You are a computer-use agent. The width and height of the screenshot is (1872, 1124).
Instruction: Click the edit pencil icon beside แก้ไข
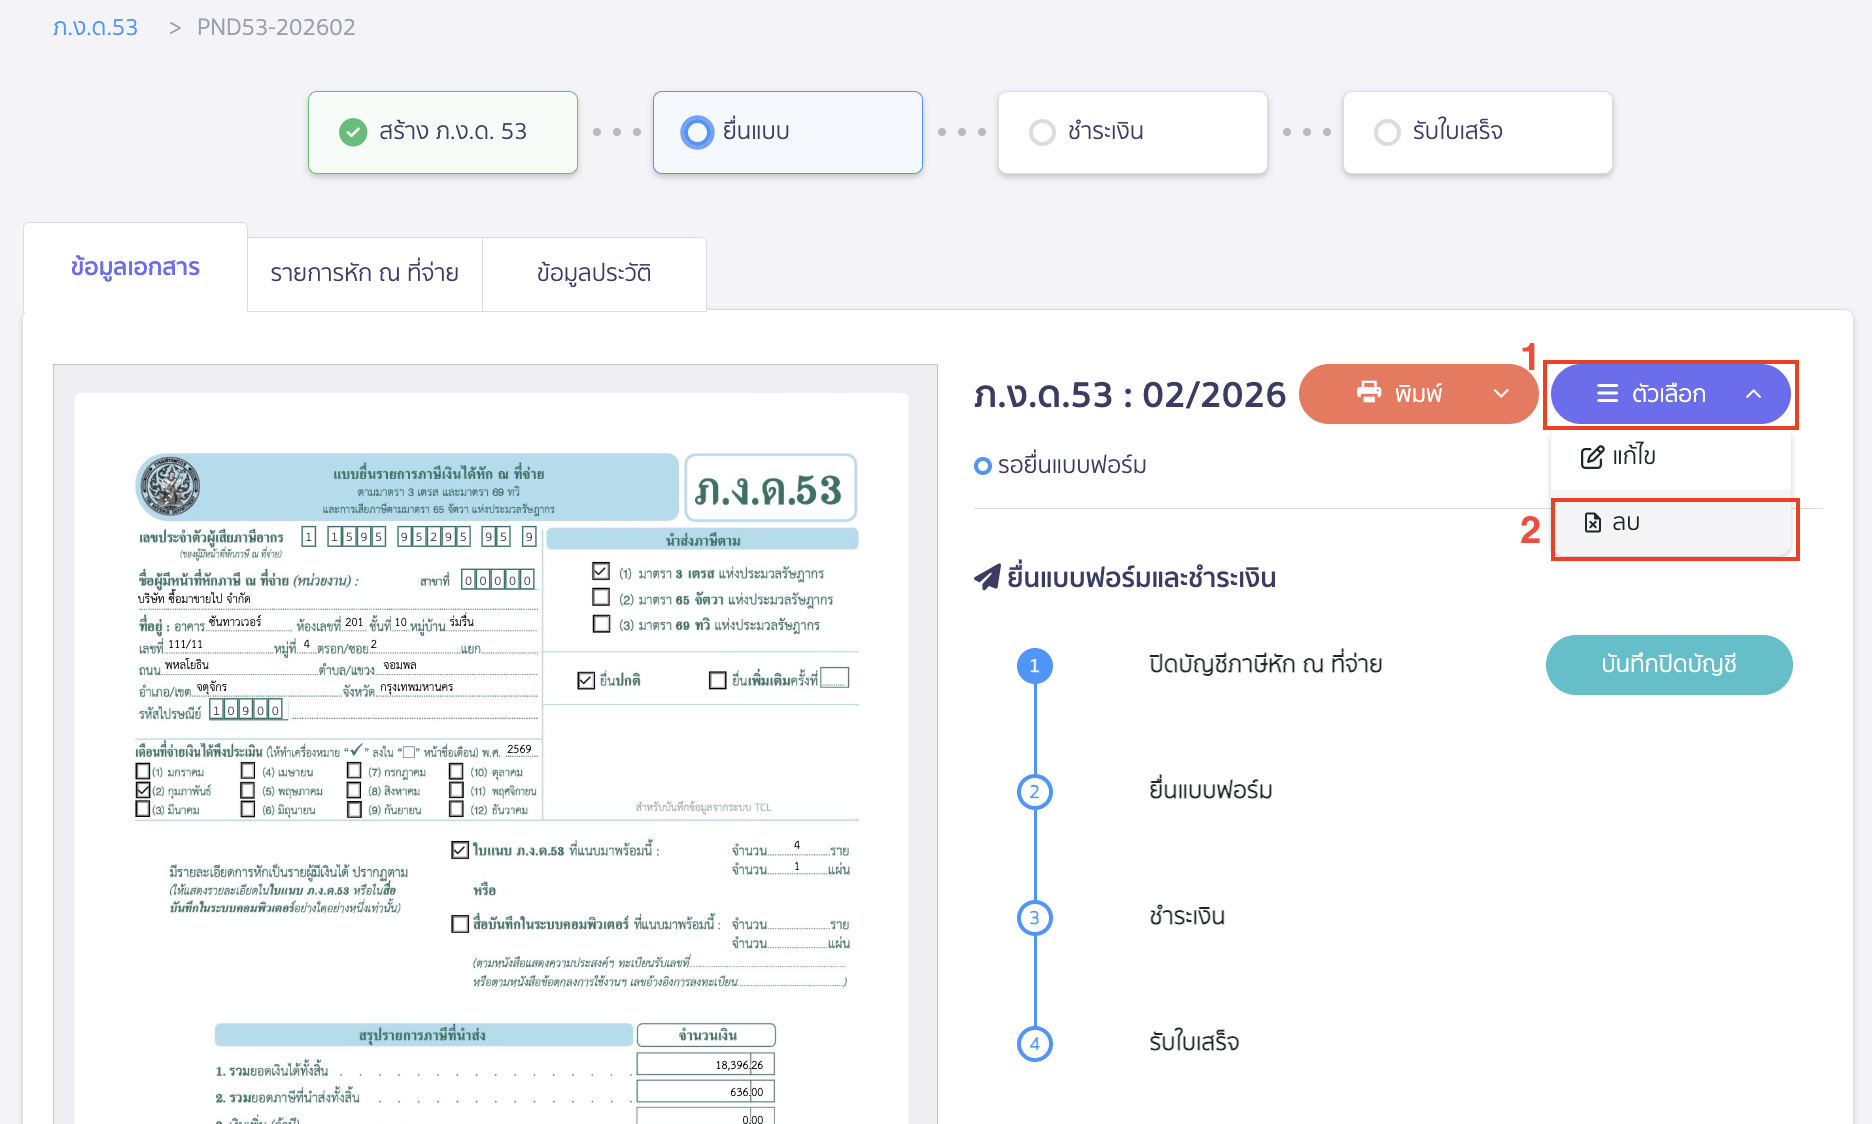coord(1591,457)
